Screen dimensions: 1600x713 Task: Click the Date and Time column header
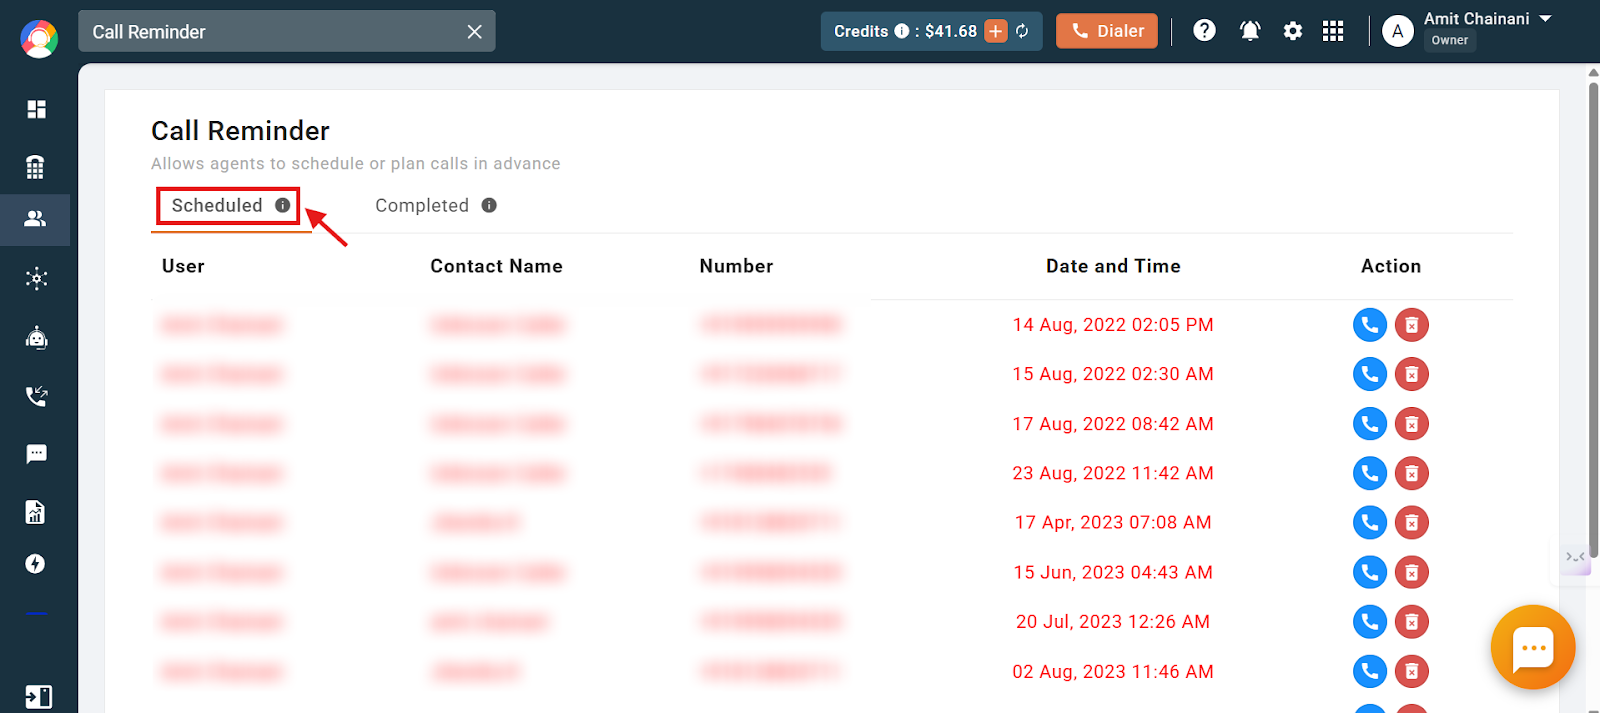click(1113, 266)
